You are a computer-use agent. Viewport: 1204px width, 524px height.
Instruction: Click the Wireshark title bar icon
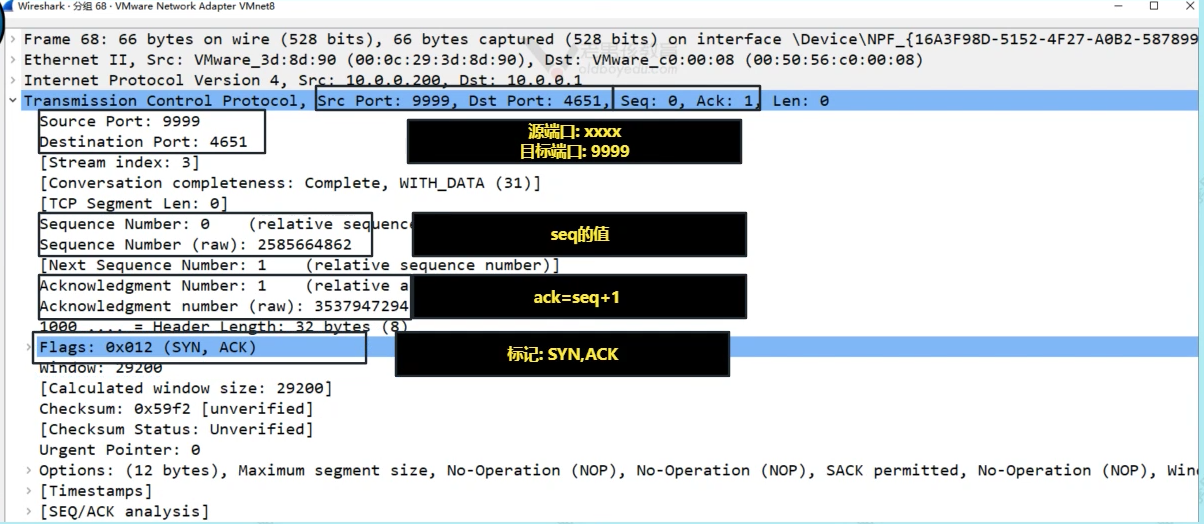click(6, 5)
